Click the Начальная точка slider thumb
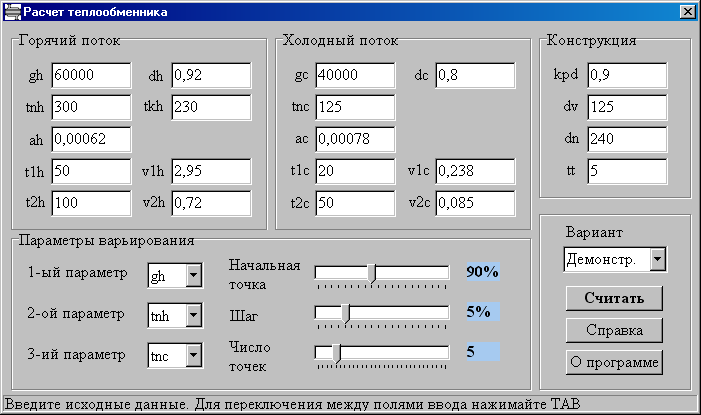This screenshot has width=701, height=415. [372, 273]
